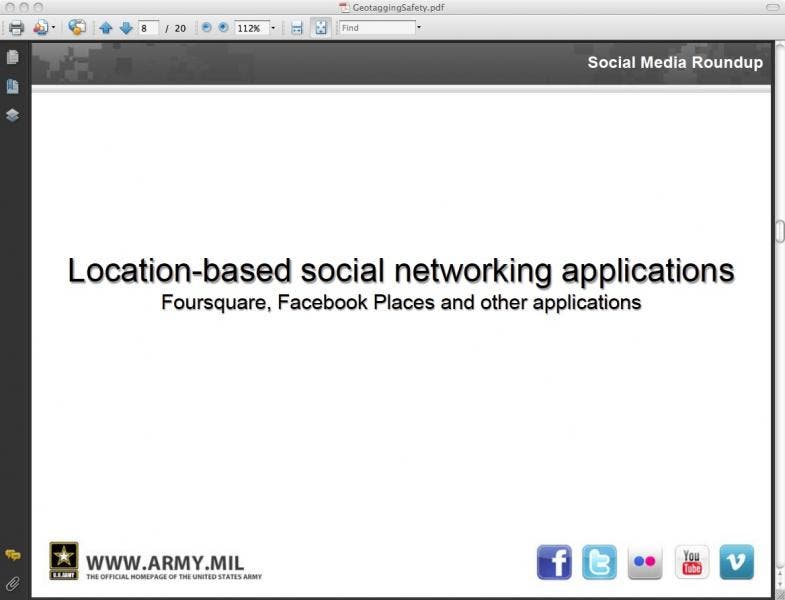
Task: Click the collaborate/share globe icon
Action: tap(77, 28)
